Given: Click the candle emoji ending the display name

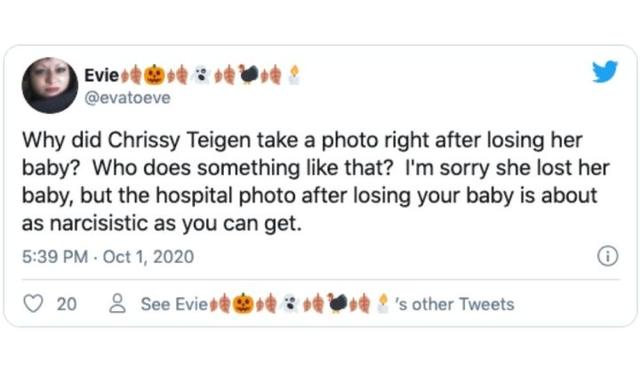Looking at the screenshot, I should tap(294, 75).
